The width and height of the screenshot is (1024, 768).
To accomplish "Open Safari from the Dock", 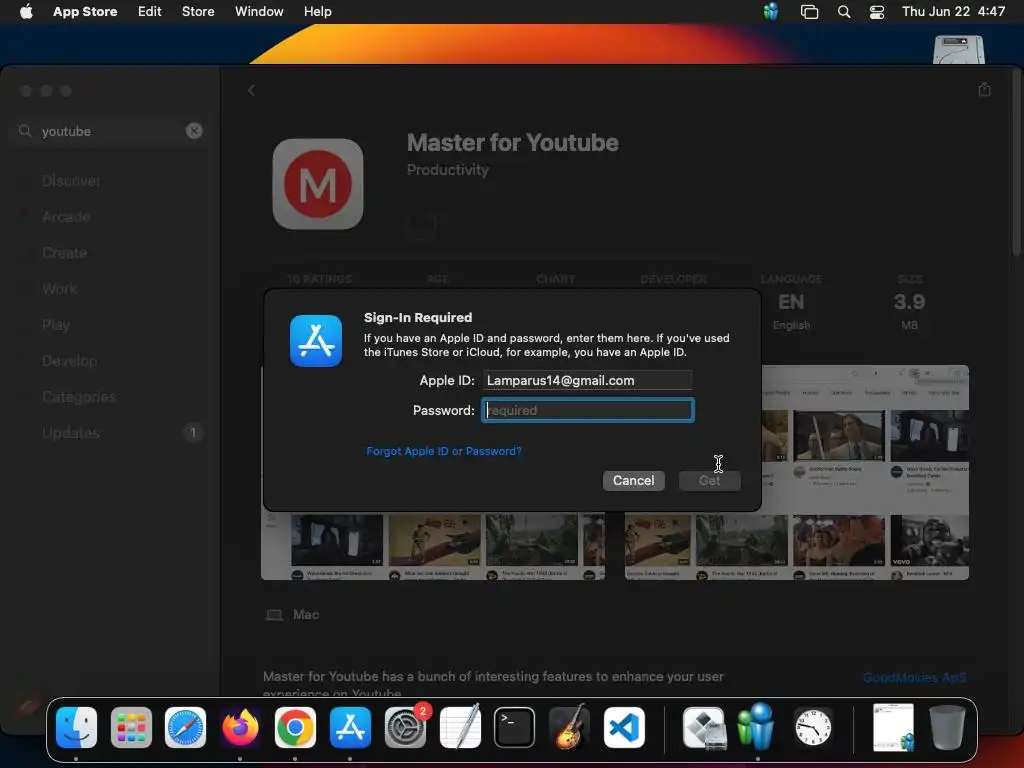I will (185, 727).
